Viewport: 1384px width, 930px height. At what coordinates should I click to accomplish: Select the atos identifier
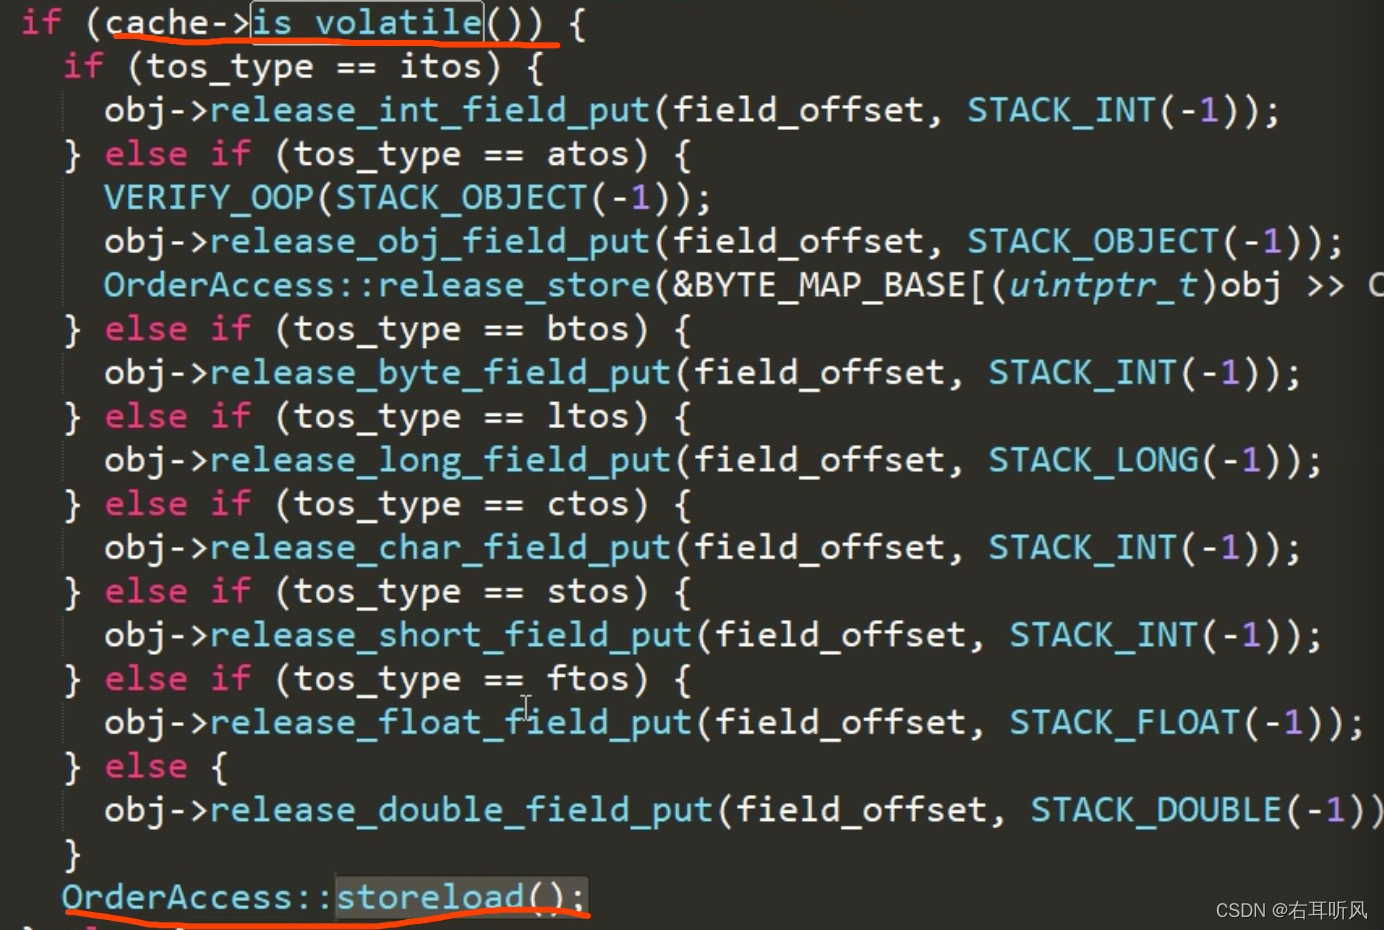[588, 154]
